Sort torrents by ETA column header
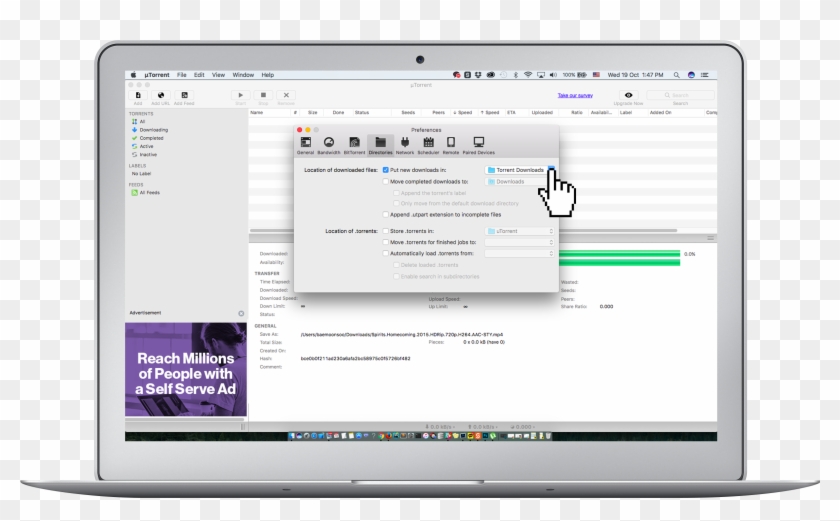This screenshot has width=840, height=521. [512, 113]
